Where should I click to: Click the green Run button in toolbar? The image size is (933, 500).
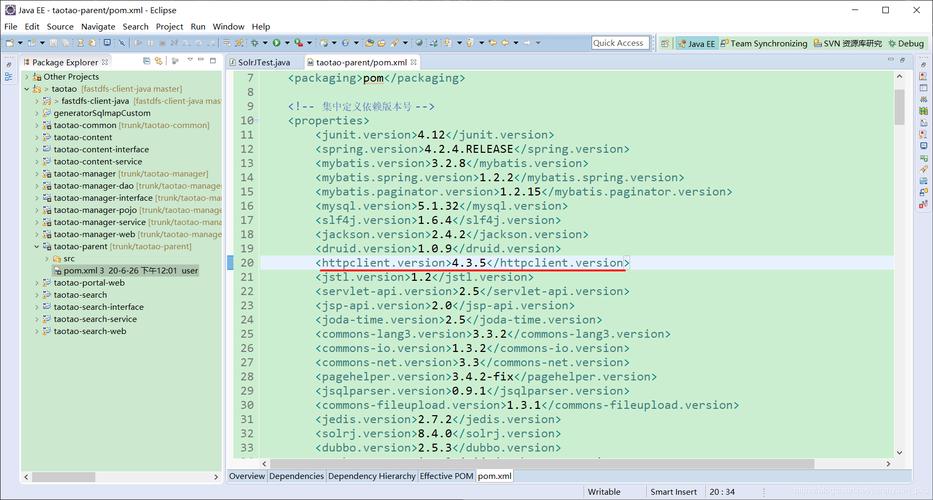point(276,43)
